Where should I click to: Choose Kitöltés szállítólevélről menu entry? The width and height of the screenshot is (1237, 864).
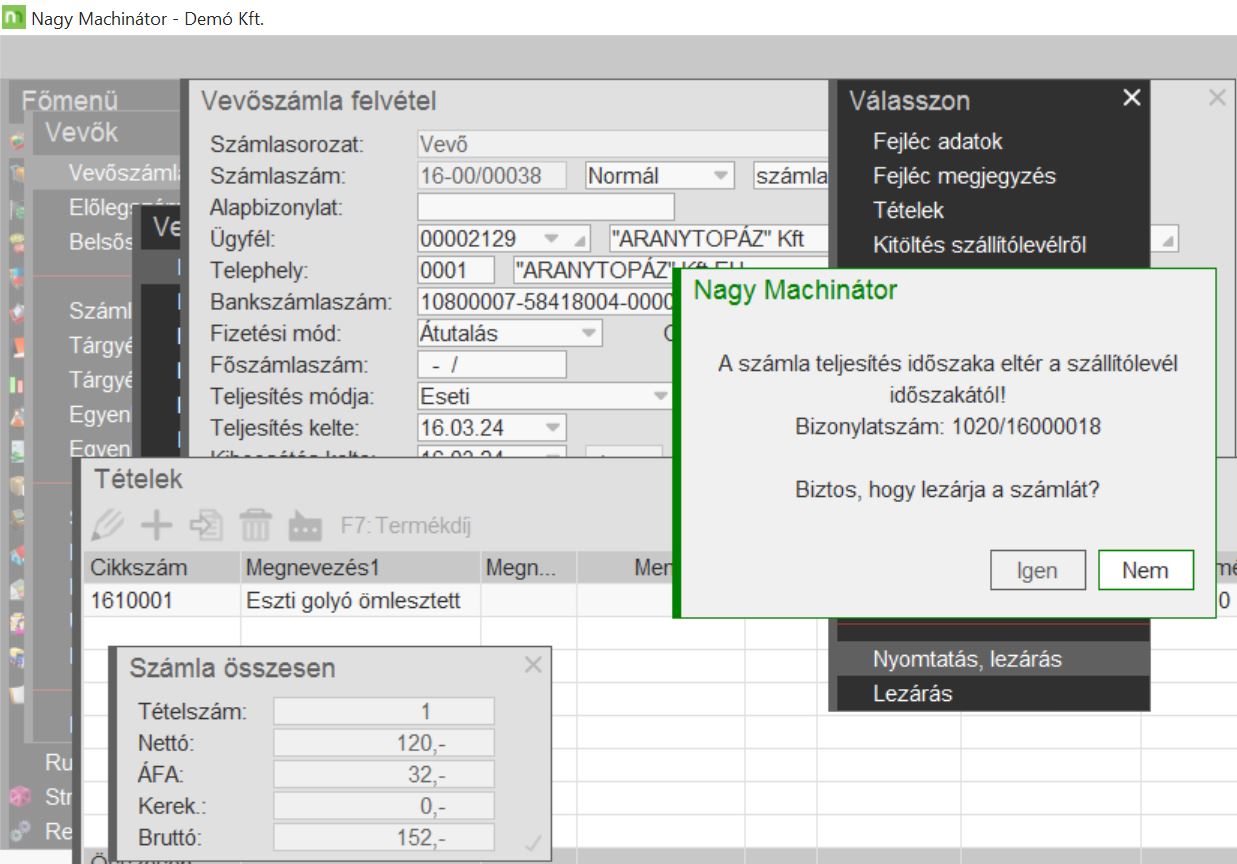[979, 244]
